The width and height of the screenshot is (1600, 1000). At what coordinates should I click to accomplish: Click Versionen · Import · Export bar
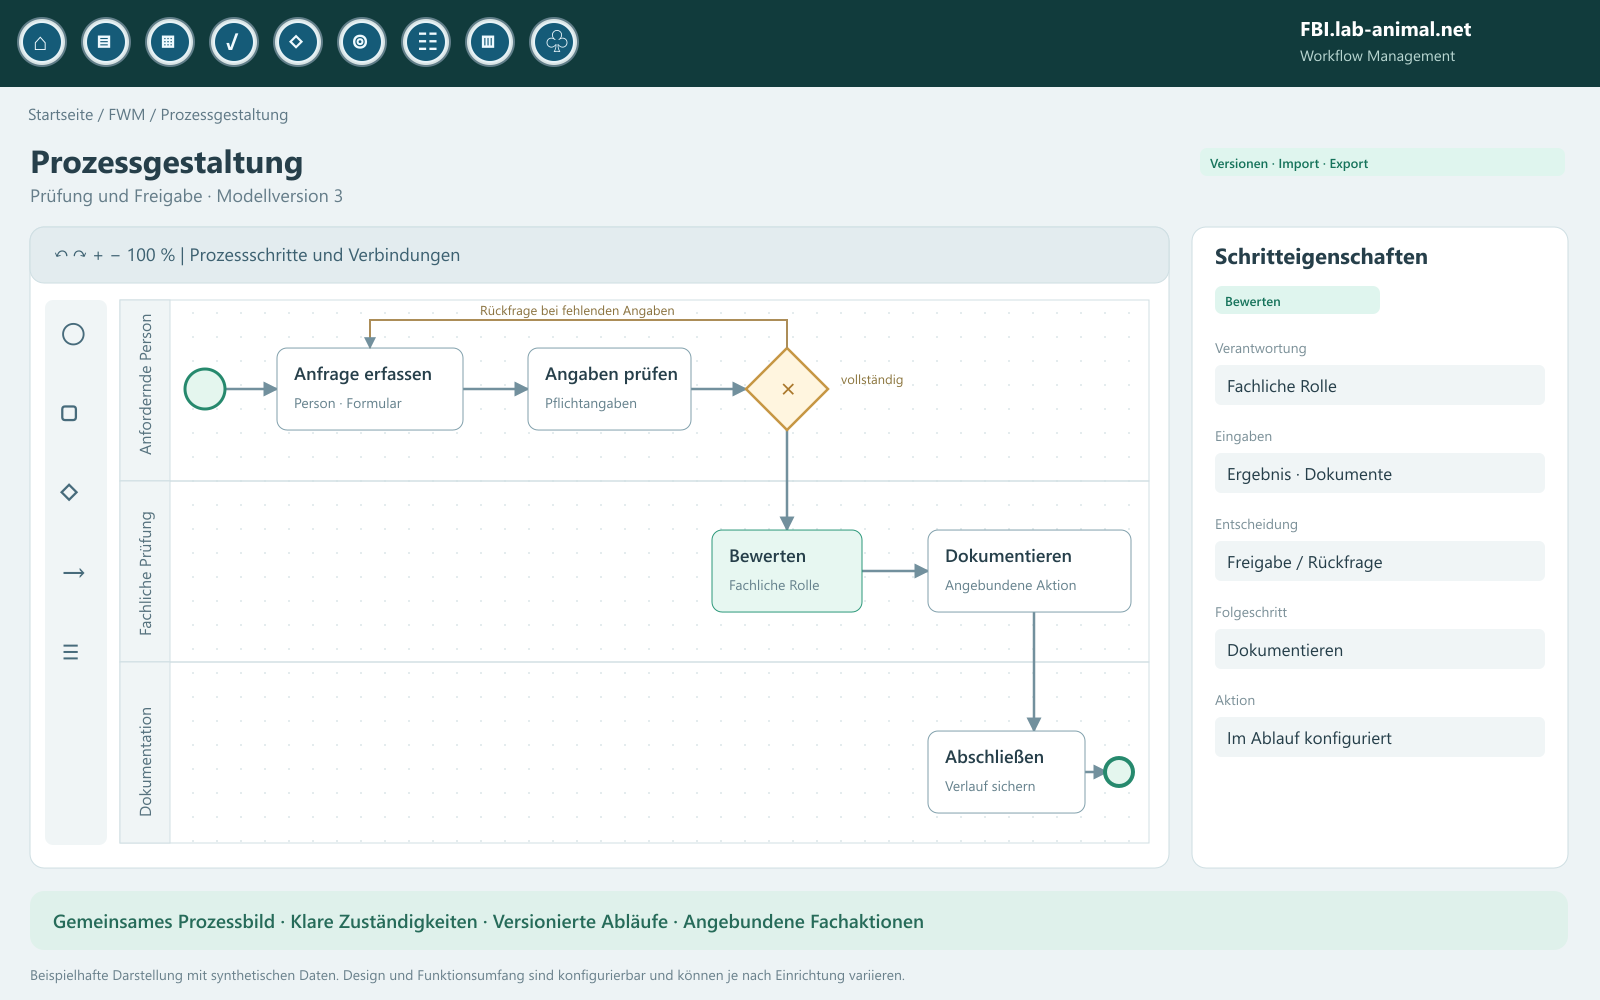coord(1383,163)
